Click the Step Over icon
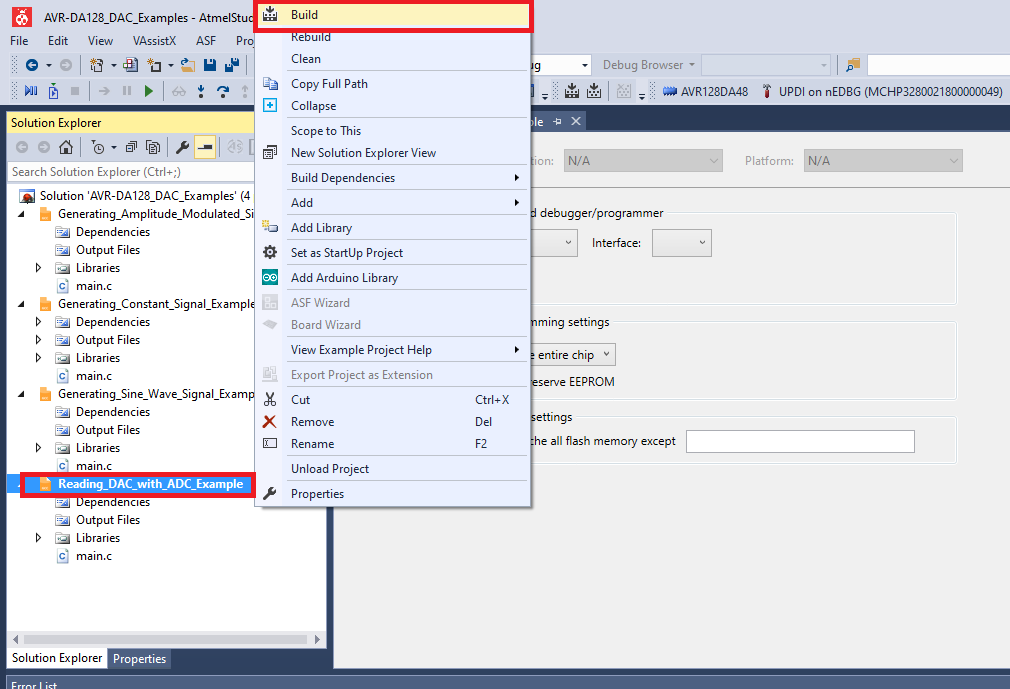1010x689 pixels. coord(223,91)
